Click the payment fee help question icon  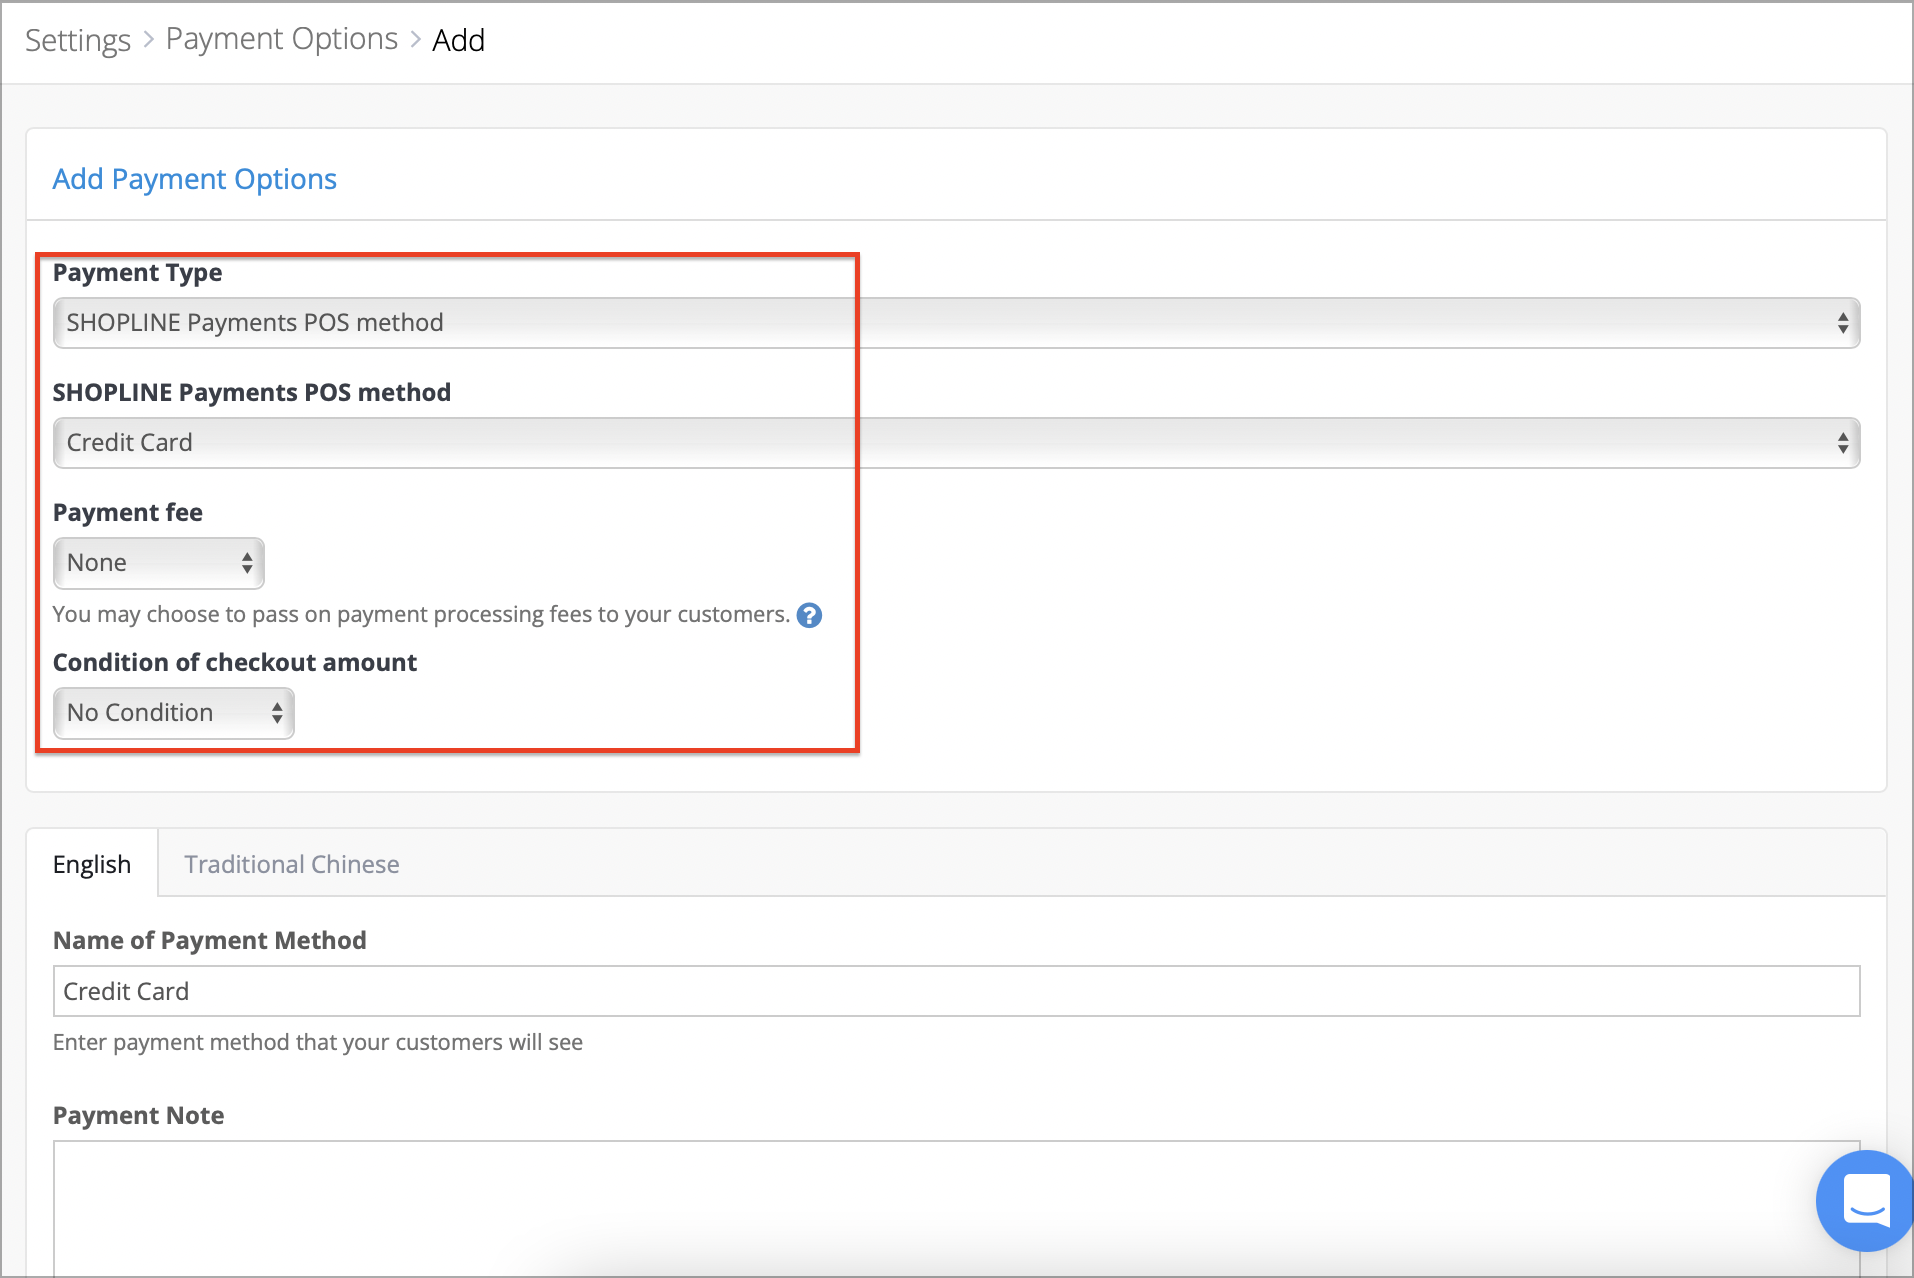[809, 615]
